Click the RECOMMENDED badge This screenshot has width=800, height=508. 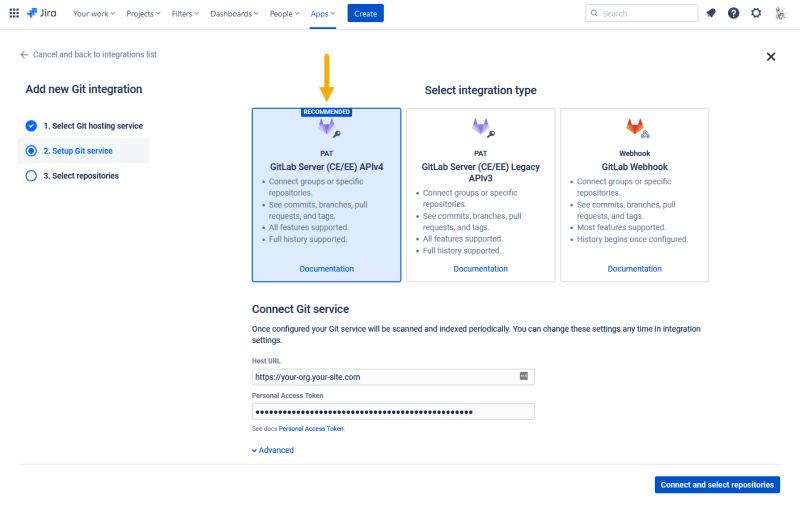pyautogui.click(x=327, y=112)
